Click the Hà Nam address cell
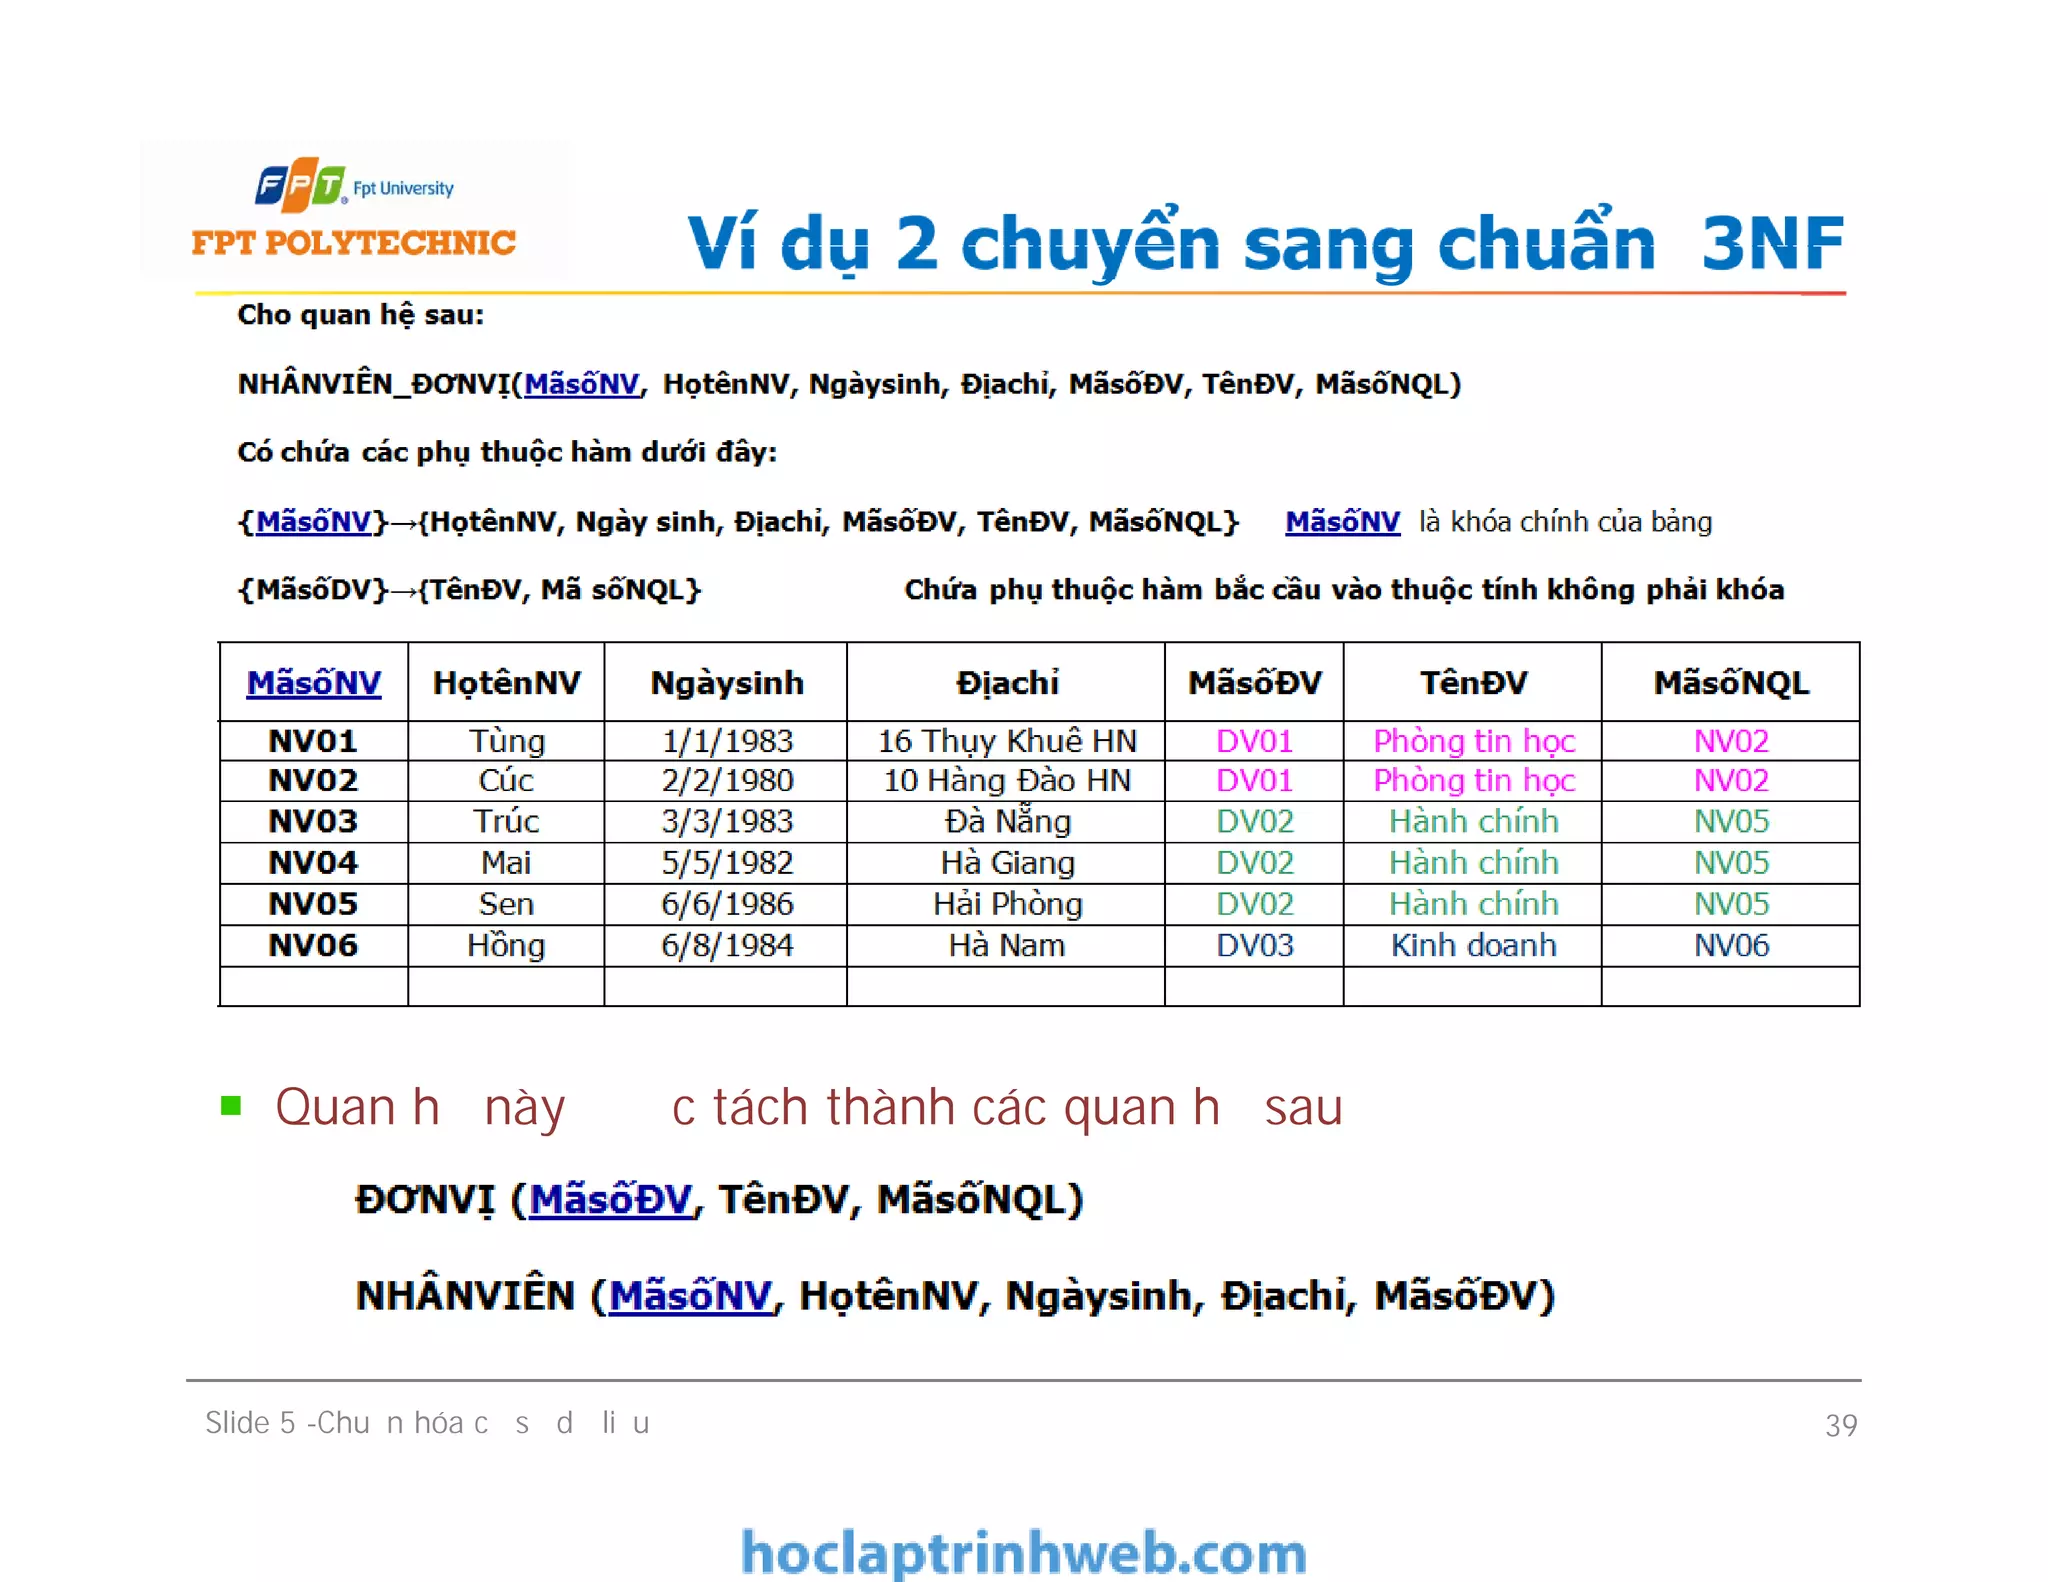 [x=1007, y=945]
